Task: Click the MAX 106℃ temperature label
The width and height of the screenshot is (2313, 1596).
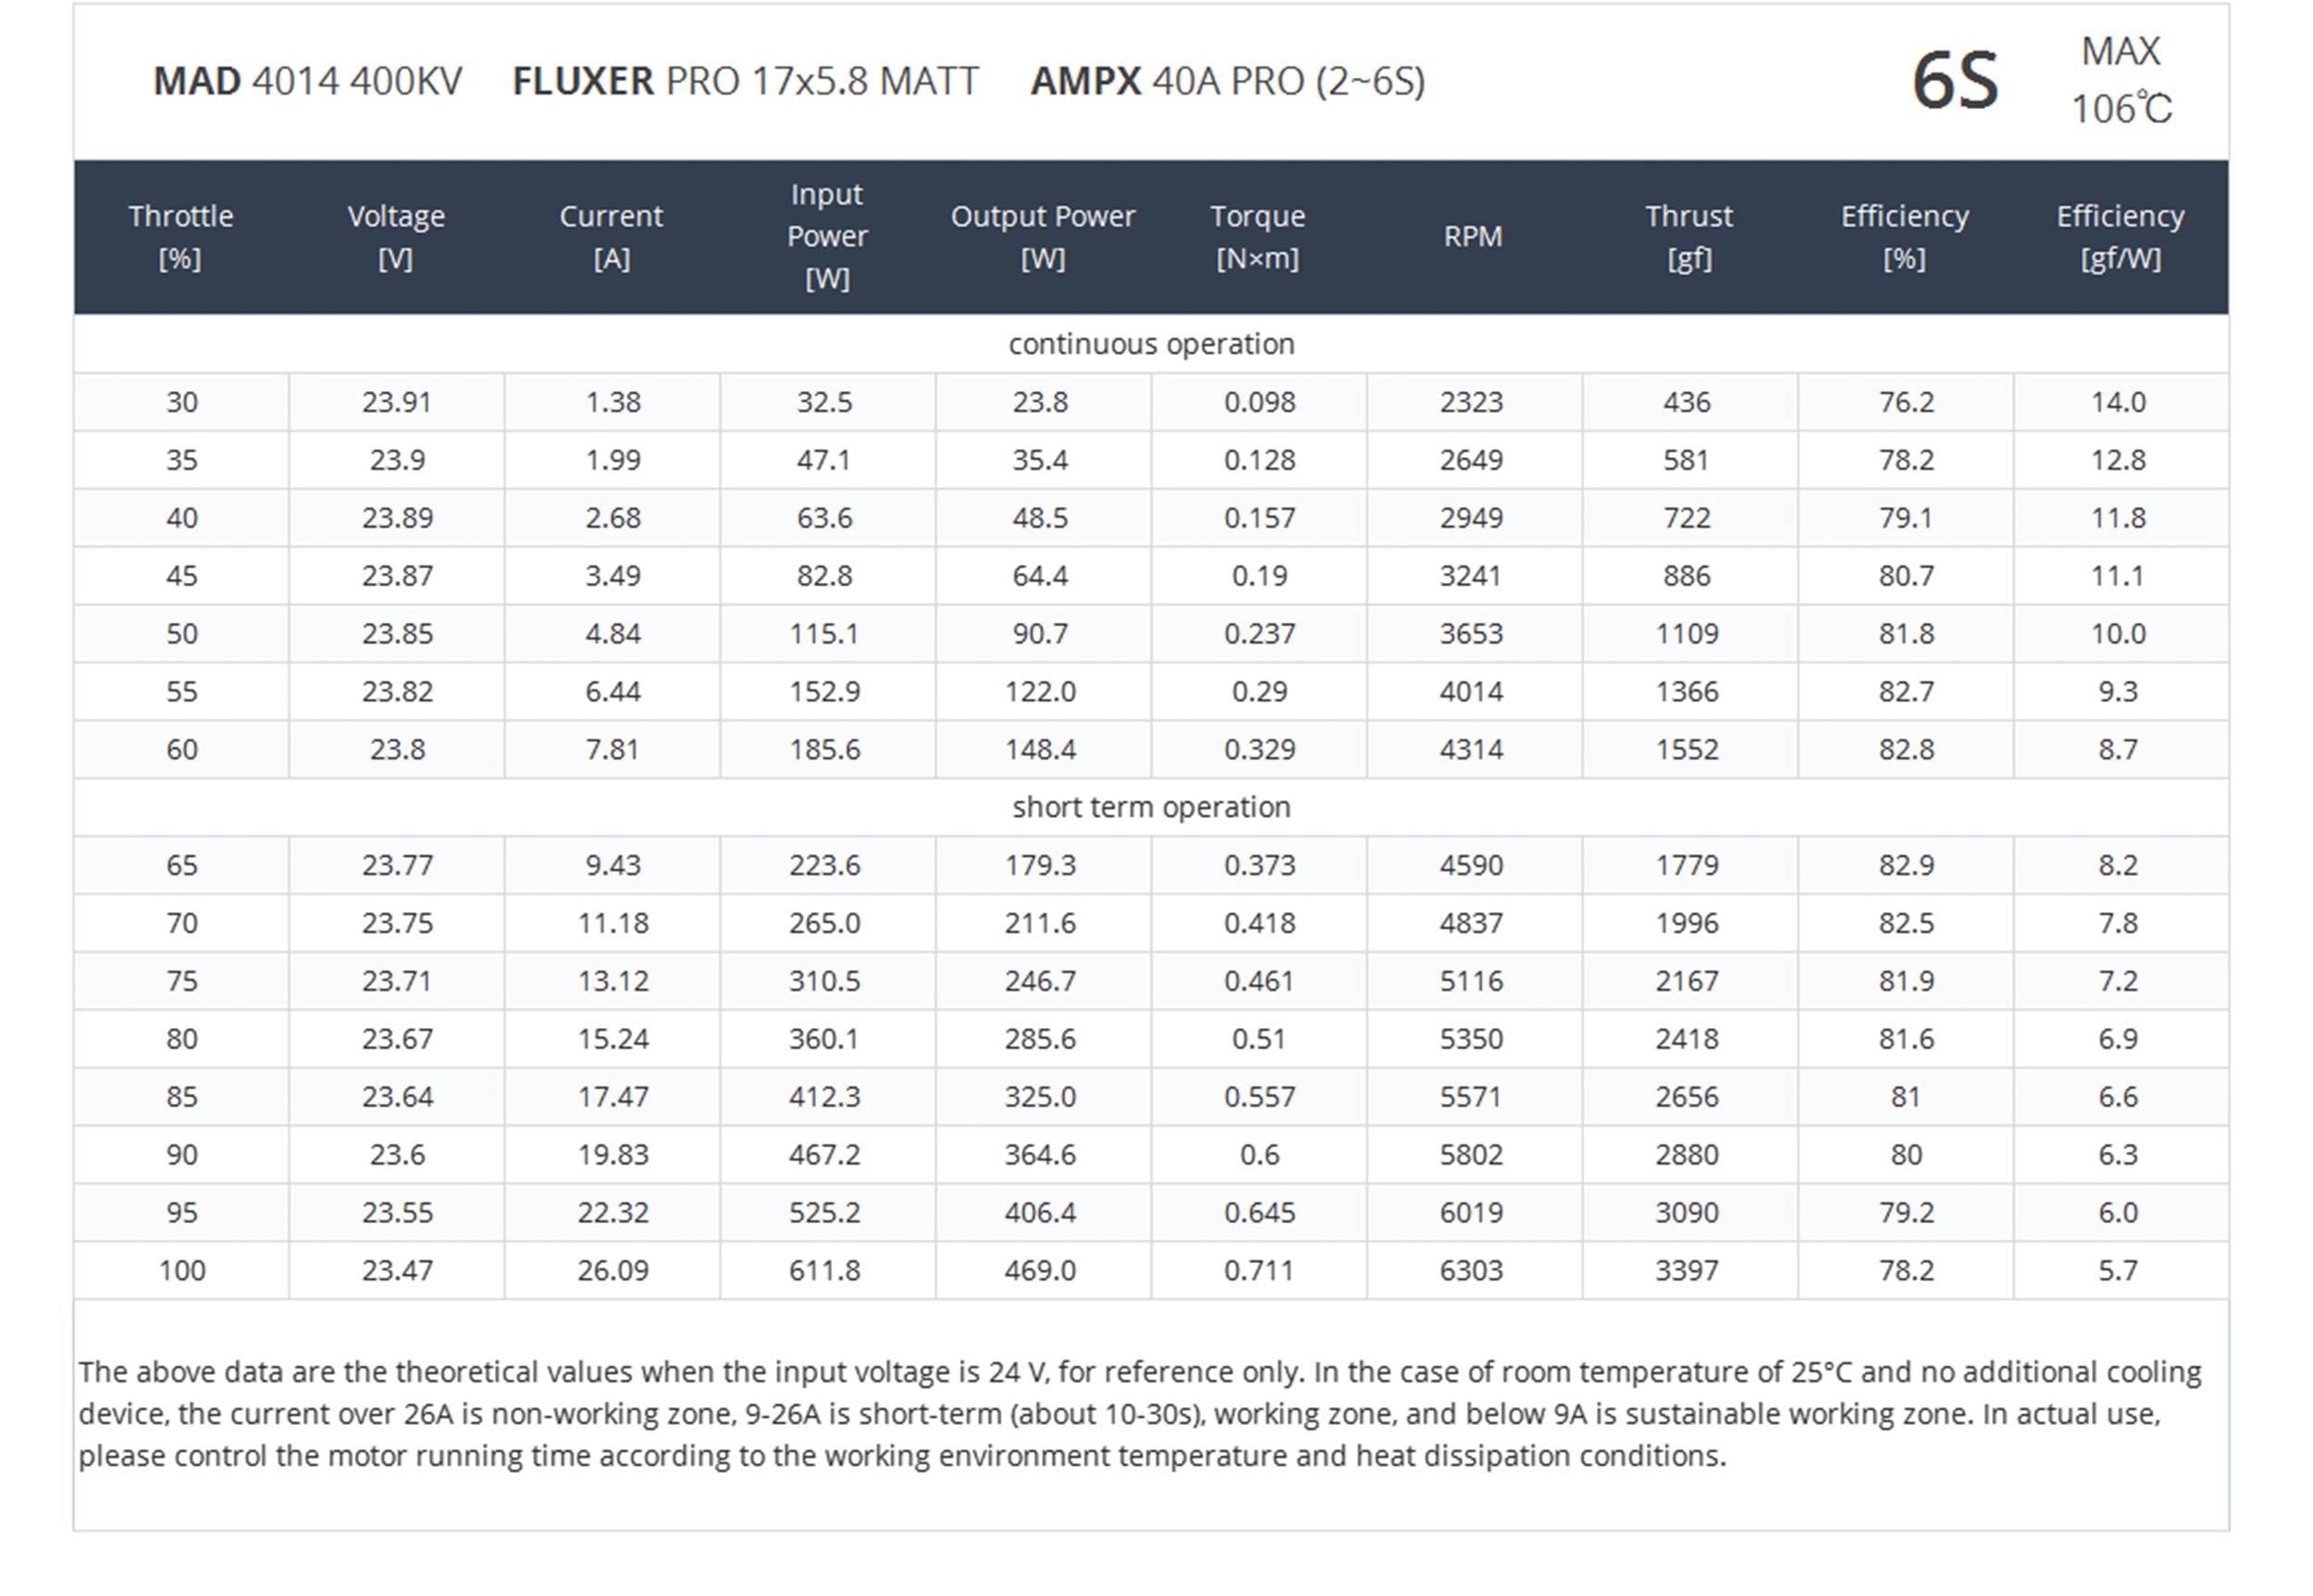Action: pos(2121,80)
